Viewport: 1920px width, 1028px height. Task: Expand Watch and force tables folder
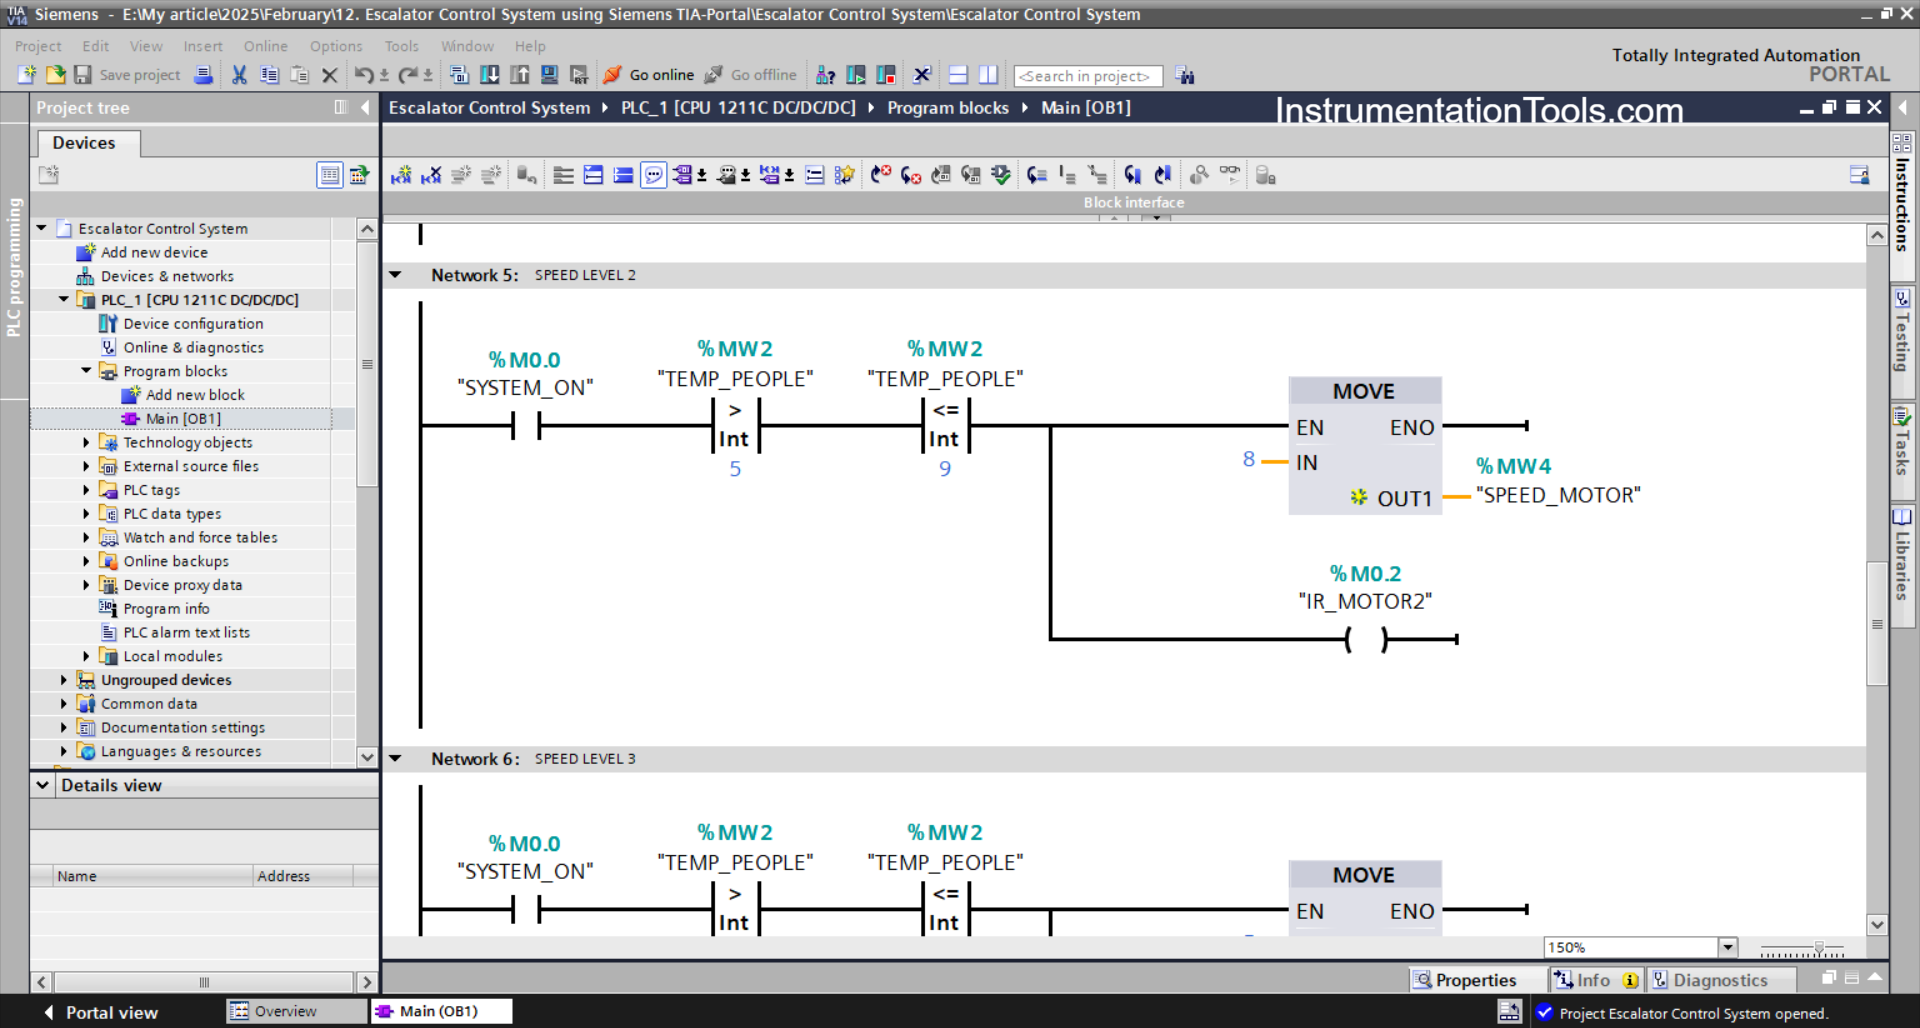[x=86, y=537]
